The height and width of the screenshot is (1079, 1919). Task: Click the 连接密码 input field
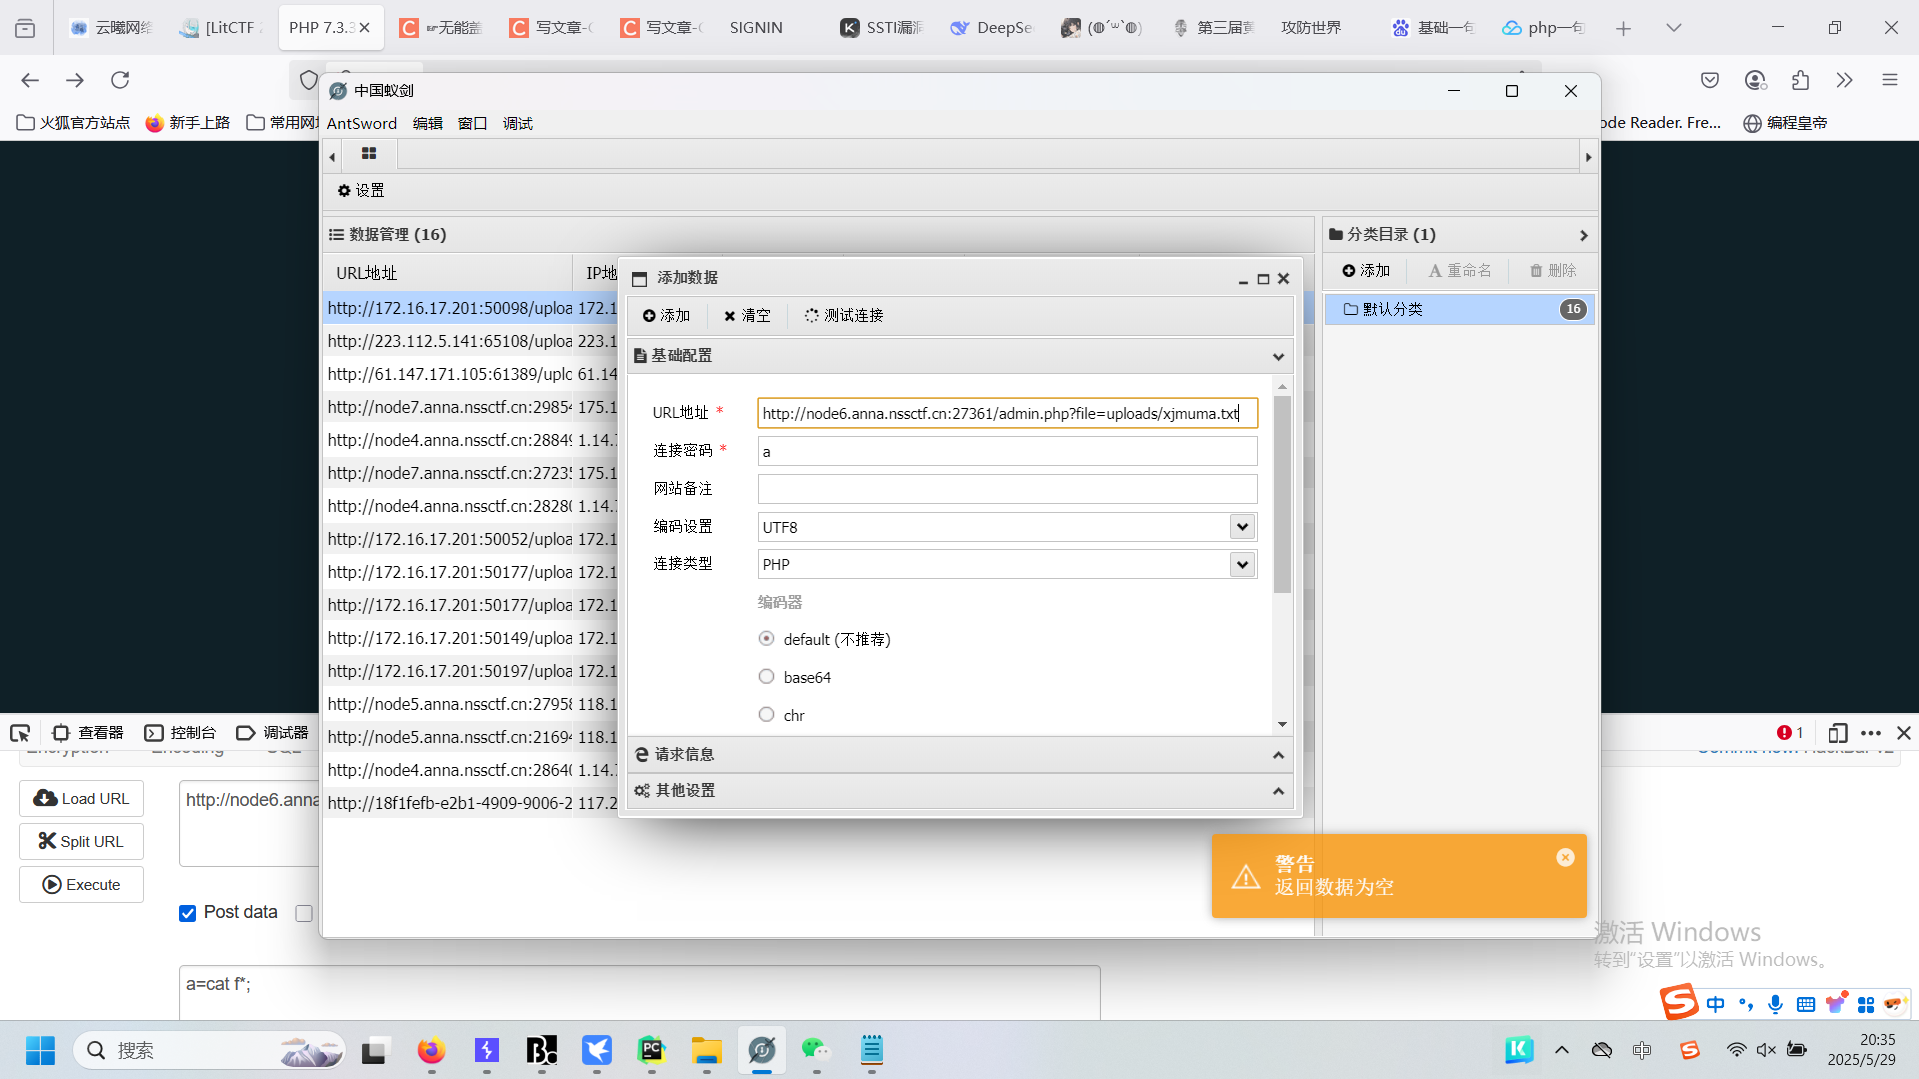(1007, 451)
